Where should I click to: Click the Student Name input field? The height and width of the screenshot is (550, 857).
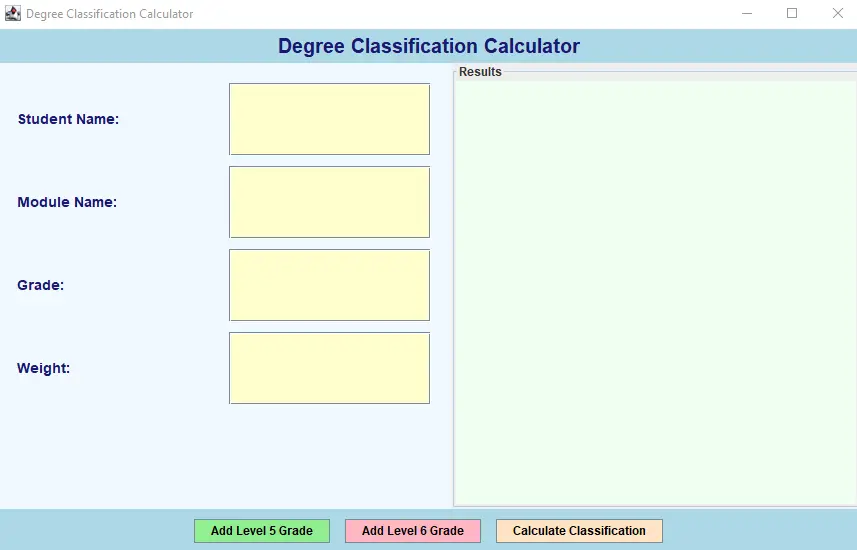coord(329,119)
